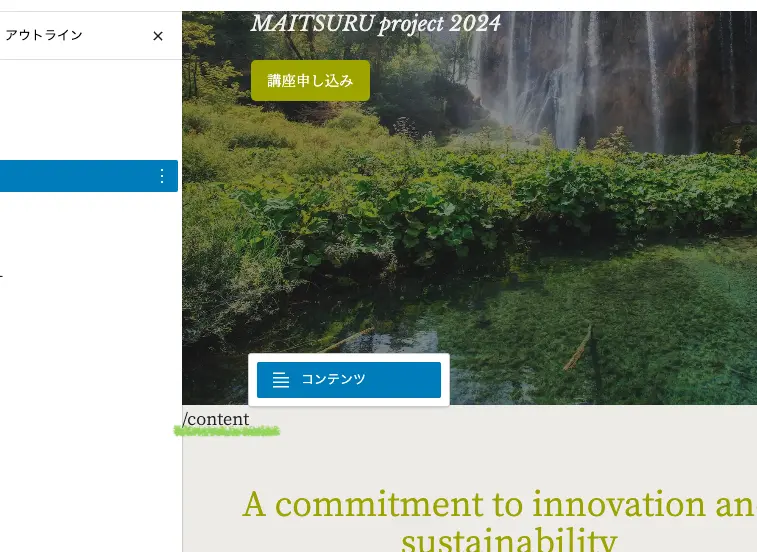The image size is (757, 552).
Task: Click empty outline area above blue row
Action: [x=89, y=110]
